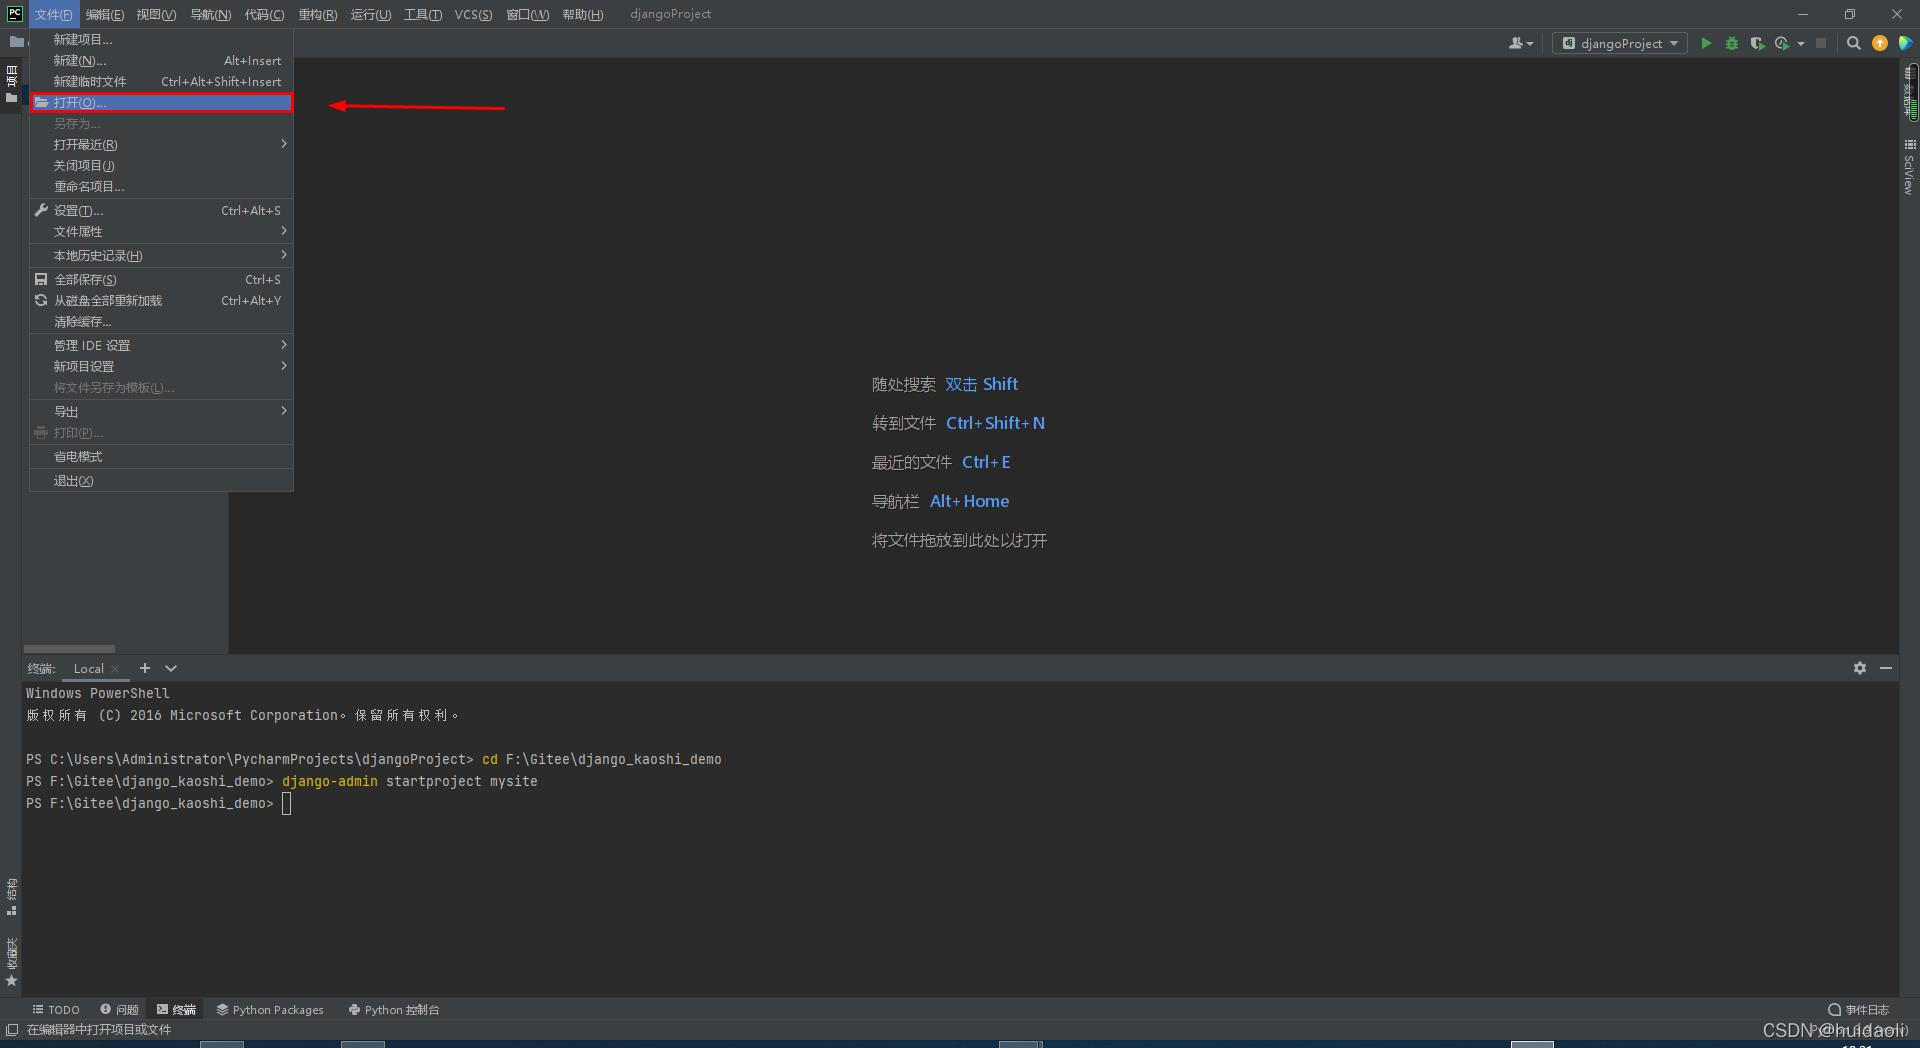Open the View (视图) menu
This screenshot has height=1048, width=1920.
tap(156, 14)
